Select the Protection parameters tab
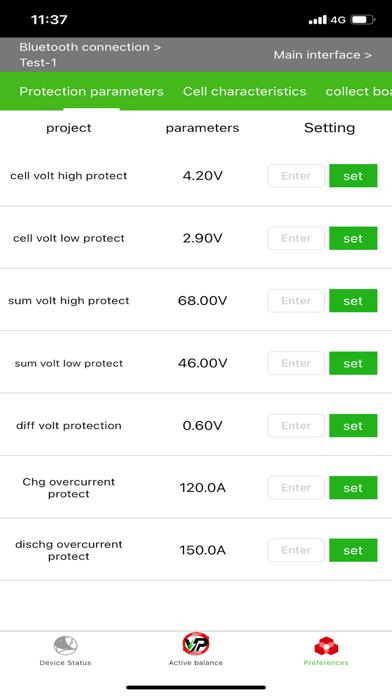392x696 pixels. click(x=91, y=91)
